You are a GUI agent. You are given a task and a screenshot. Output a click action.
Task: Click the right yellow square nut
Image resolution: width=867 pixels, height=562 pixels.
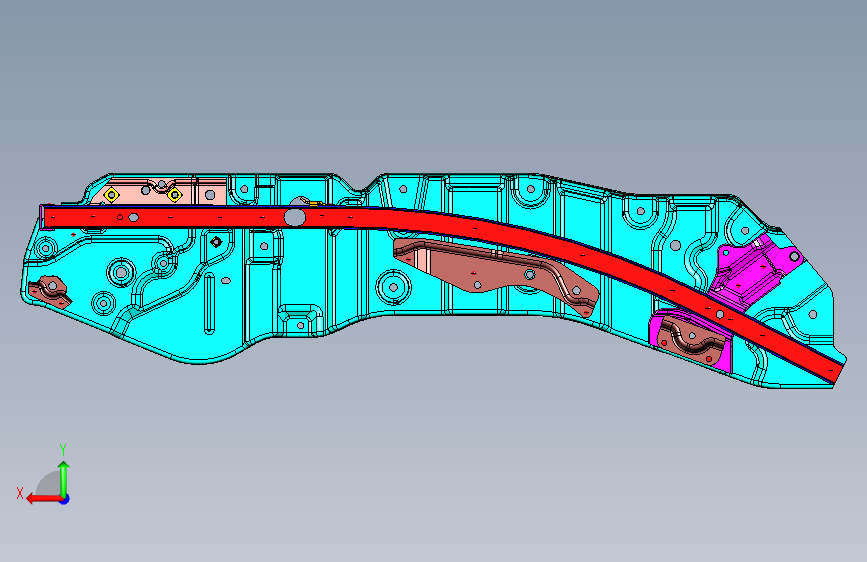[175, 195]
